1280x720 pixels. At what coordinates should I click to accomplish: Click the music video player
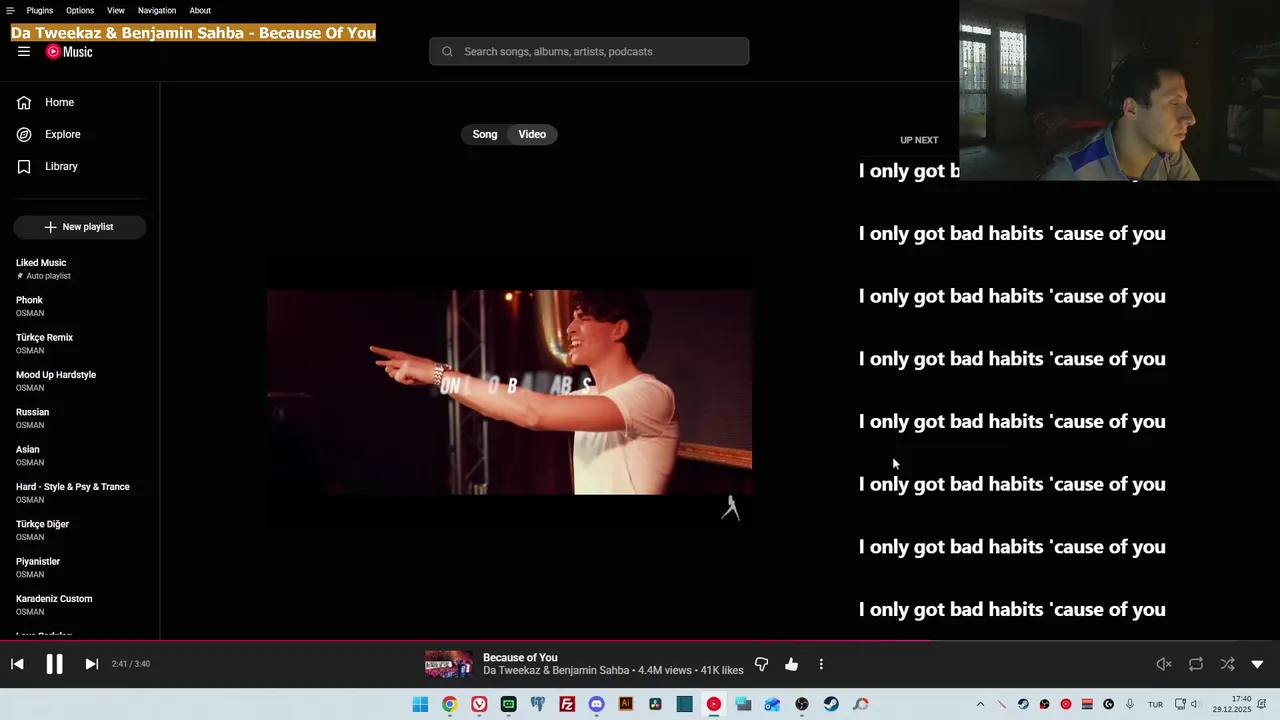(x=509, y=392)
